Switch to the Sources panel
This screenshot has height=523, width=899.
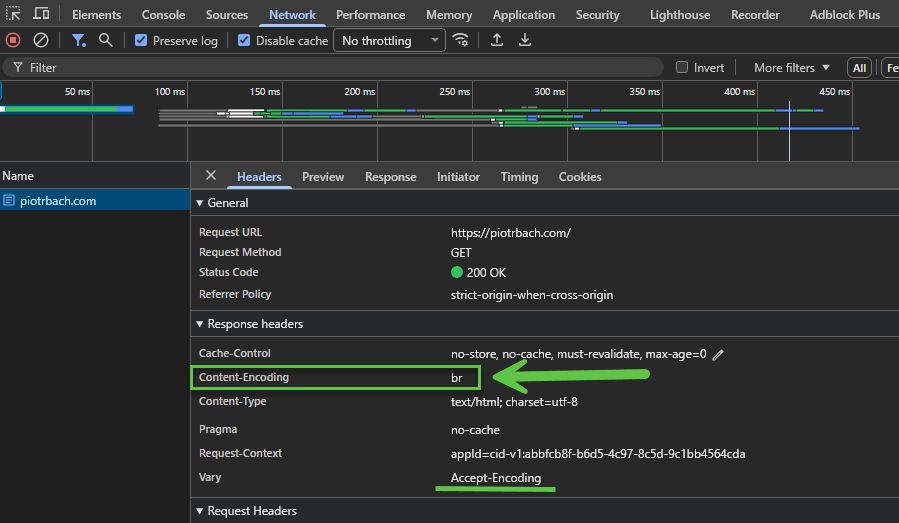pyautogui.click(x=226, y=14)
